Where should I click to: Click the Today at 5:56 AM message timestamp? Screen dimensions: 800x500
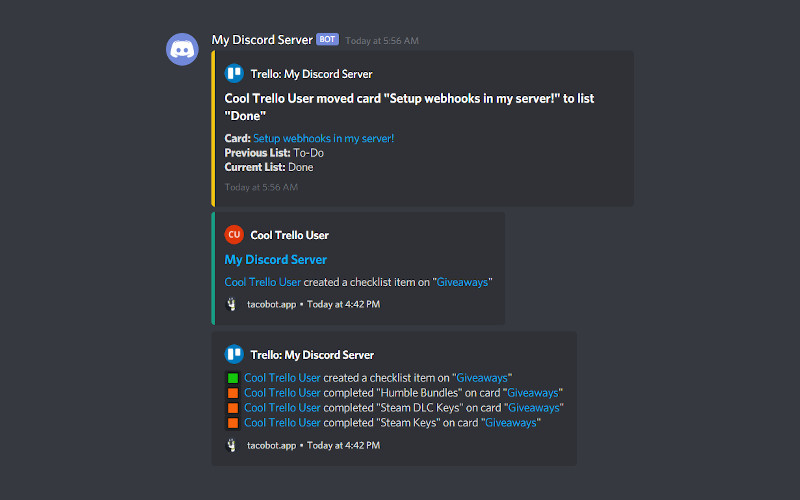(x=382, y=41)
